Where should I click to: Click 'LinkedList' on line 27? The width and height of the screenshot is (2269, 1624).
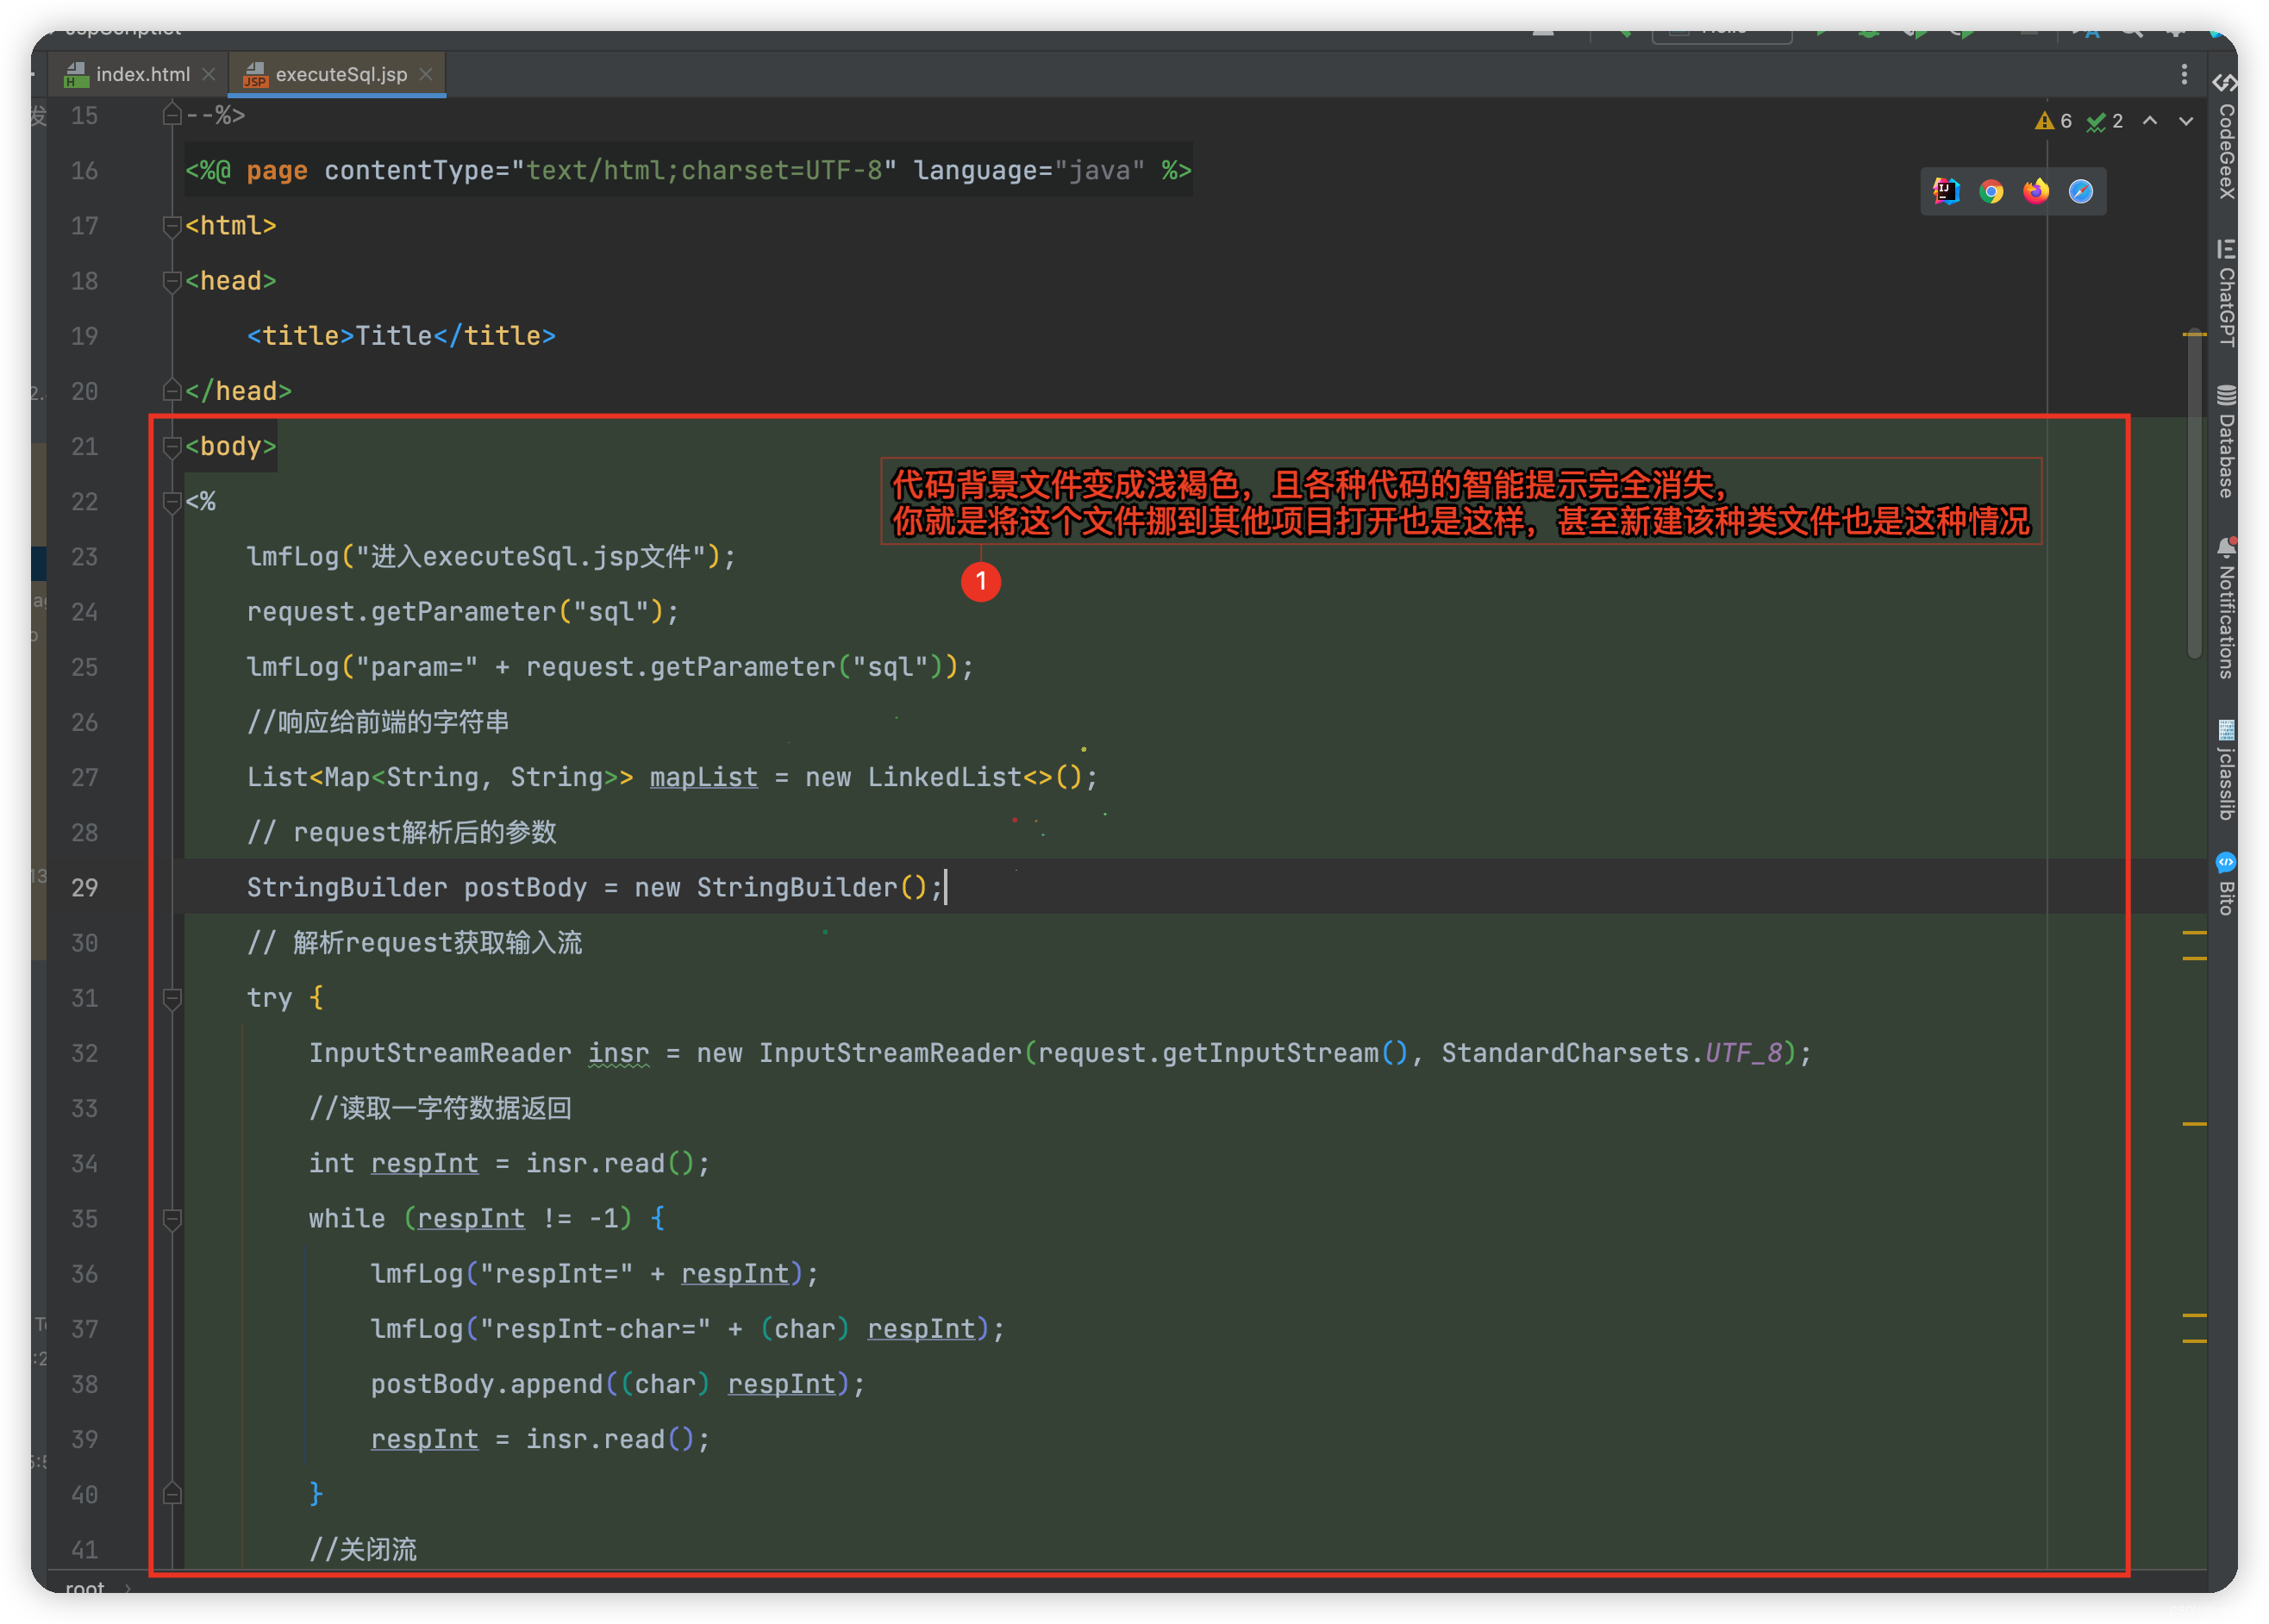[x=944, y=778]
